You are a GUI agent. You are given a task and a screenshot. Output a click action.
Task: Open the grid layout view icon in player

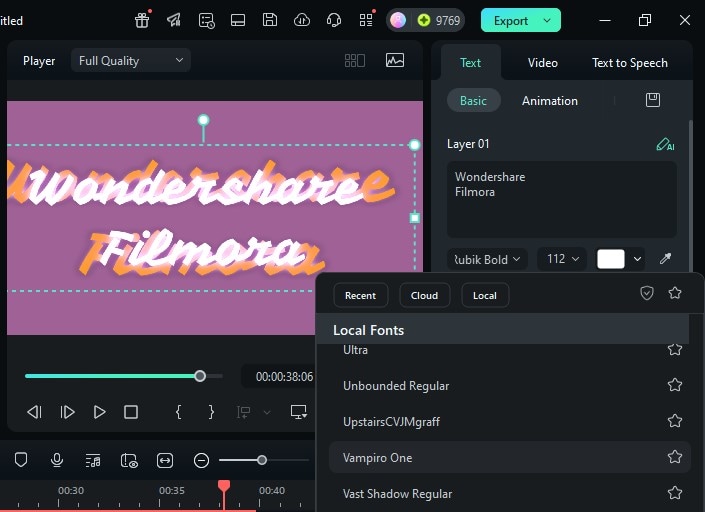click(355, 60)
